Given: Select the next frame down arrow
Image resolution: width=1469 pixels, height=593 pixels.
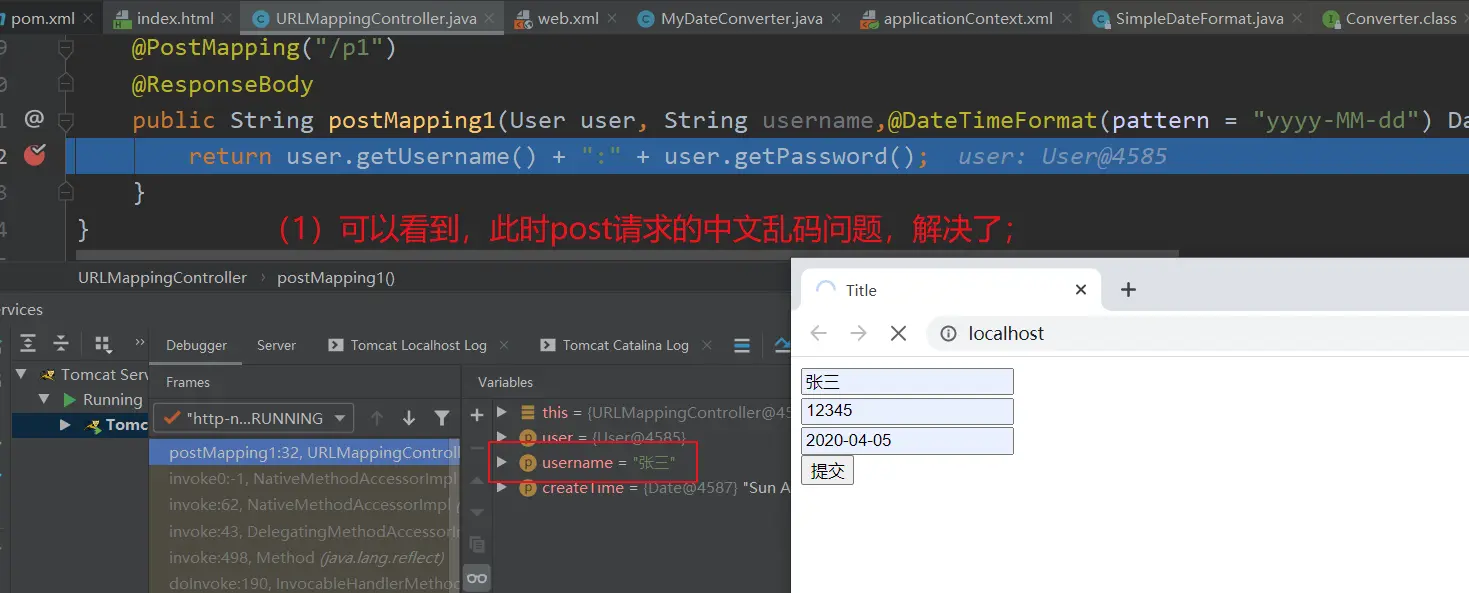Looking at the screenshot, I should 409,418.
